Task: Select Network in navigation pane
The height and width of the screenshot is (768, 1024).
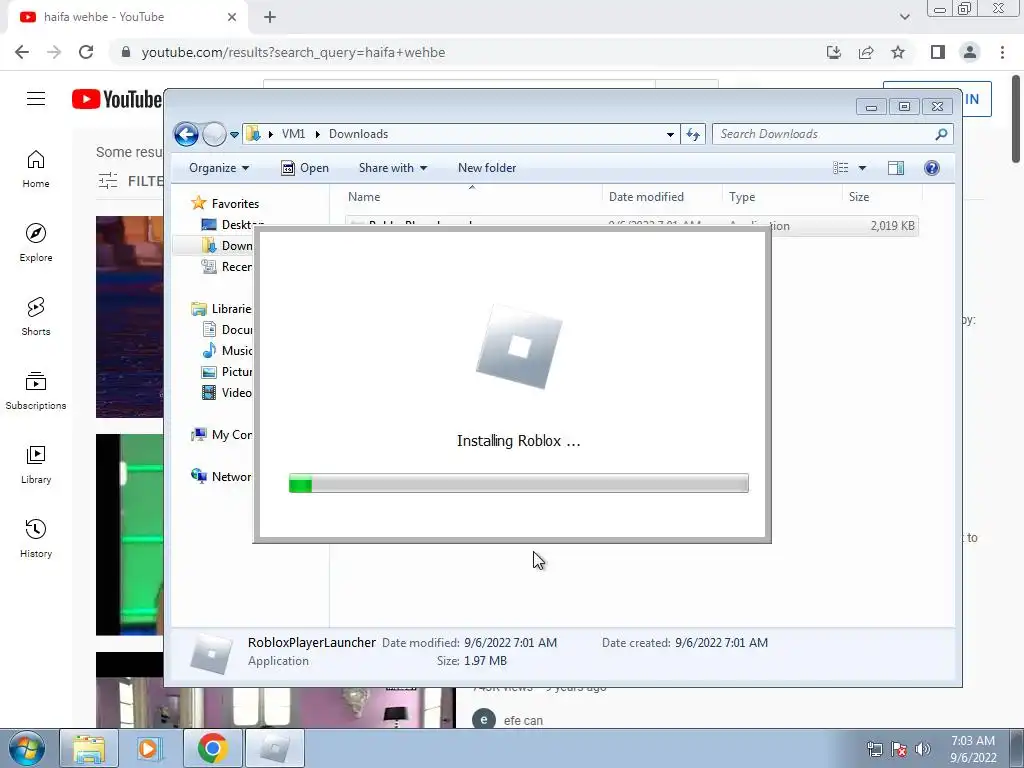Action: 221,477
